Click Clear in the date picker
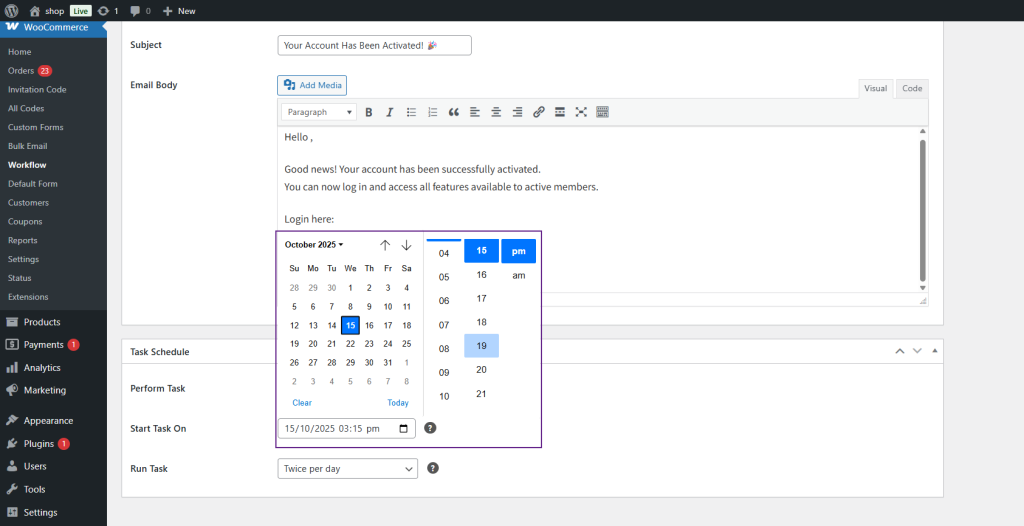The image size is (1024, 526). tap(302, 403)
